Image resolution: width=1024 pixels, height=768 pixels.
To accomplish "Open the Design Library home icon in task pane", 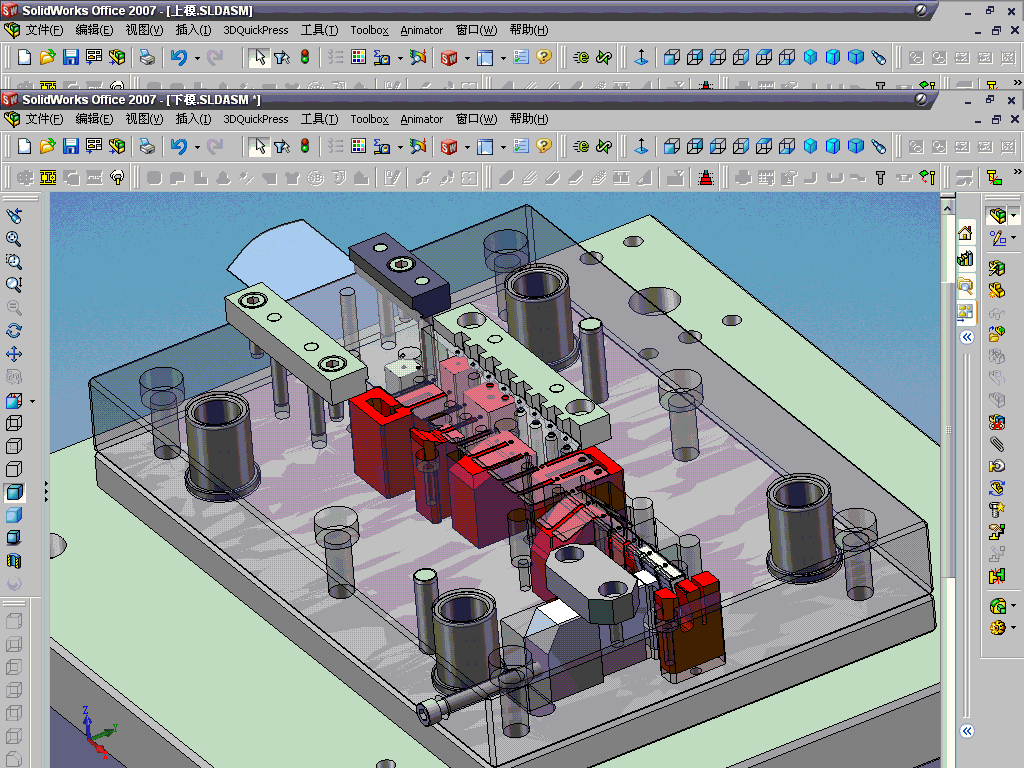I will 965,233.
